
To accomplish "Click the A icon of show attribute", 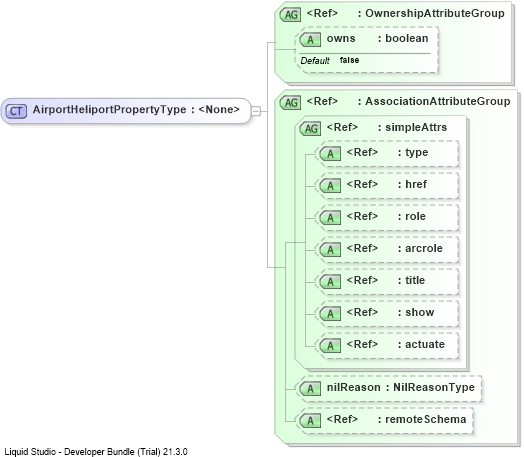I will 330,314.
